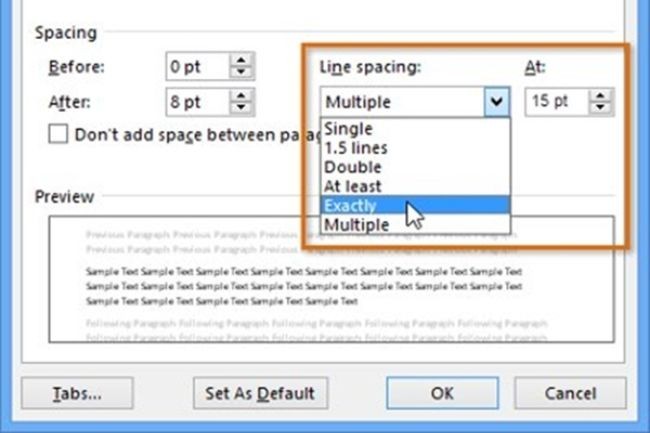Decrease the After spacing value

(x=241, y=107)
